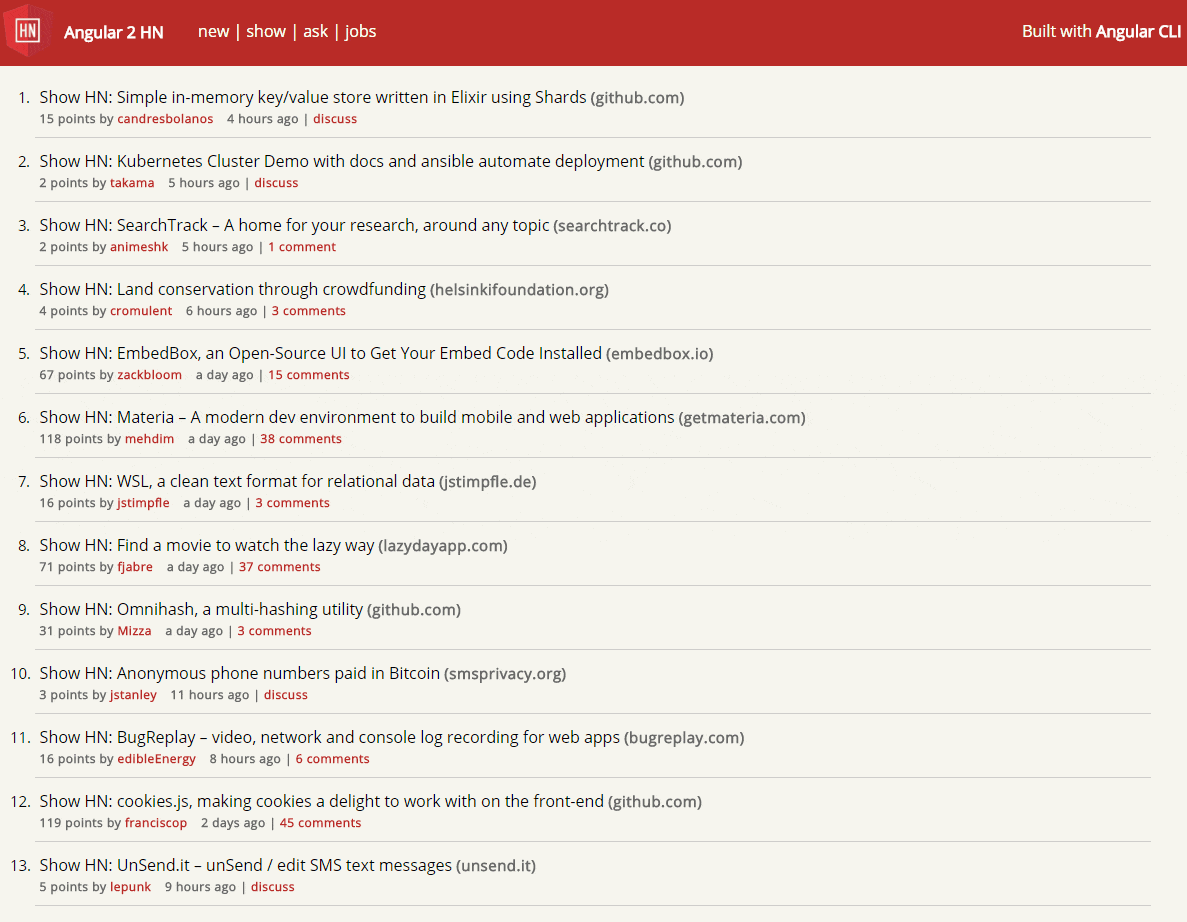Open the 45 comments link
1187x922 pixels.
pos(320,822)
